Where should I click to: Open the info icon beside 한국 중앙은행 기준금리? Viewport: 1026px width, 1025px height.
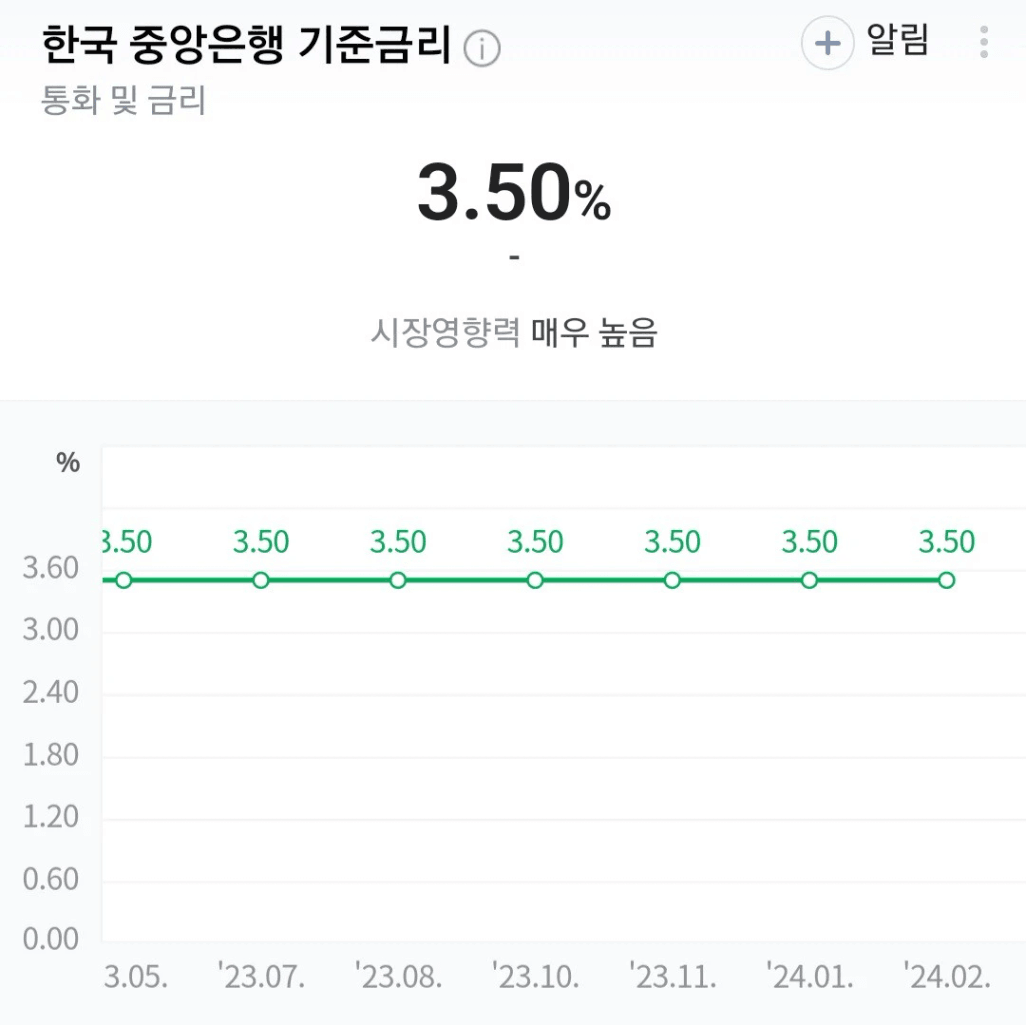coord(482,48)
